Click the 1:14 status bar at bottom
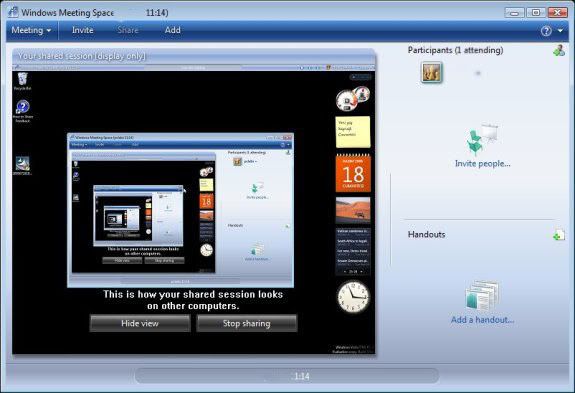575x393 pixels. click(287, 376)
